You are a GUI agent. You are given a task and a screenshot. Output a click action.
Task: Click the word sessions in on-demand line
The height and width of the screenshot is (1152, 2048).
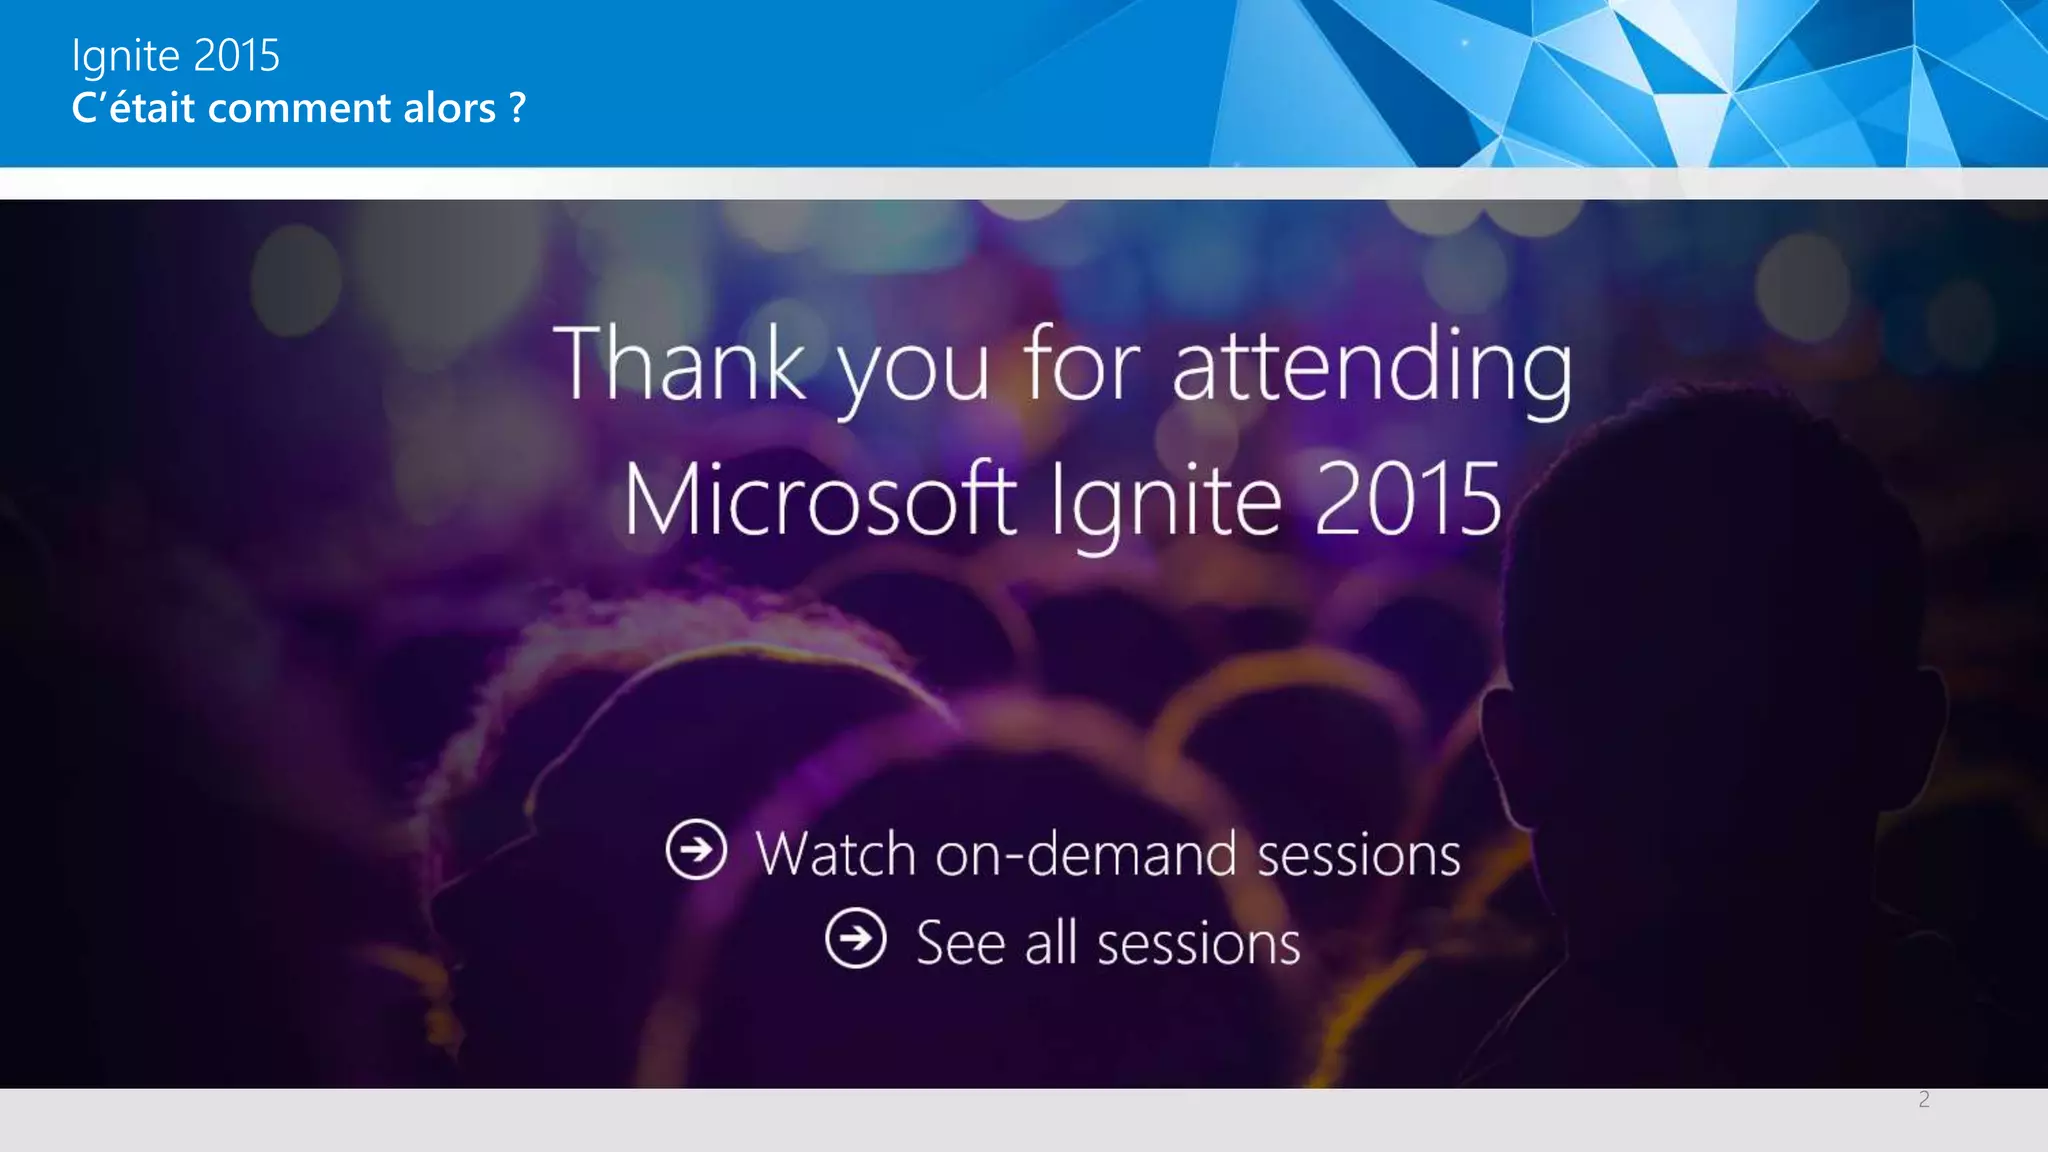[x=1358, y=855]
